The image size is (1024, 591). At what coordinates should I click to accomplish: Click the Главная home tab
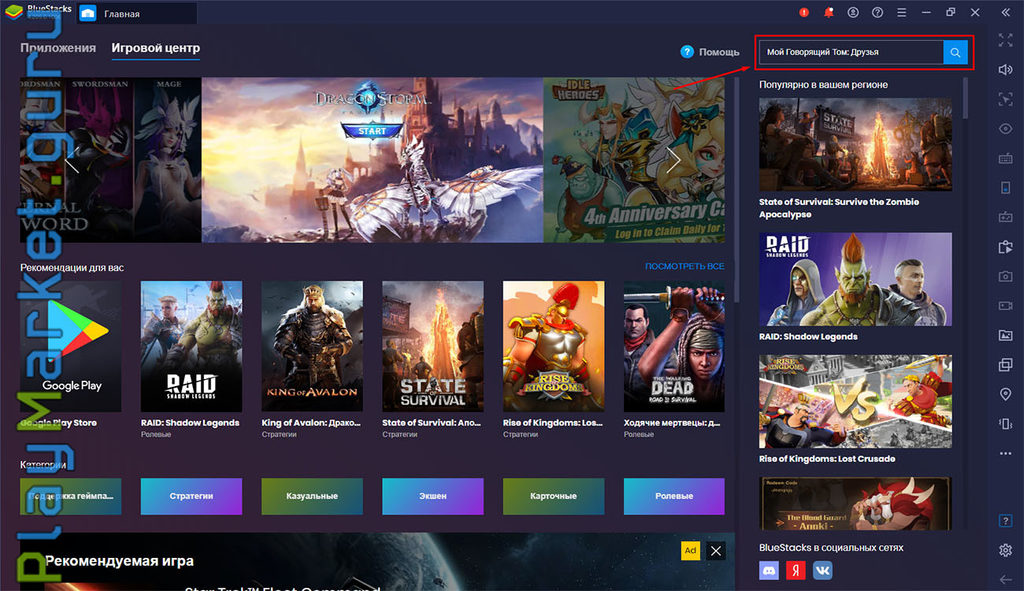coord(136,13)
